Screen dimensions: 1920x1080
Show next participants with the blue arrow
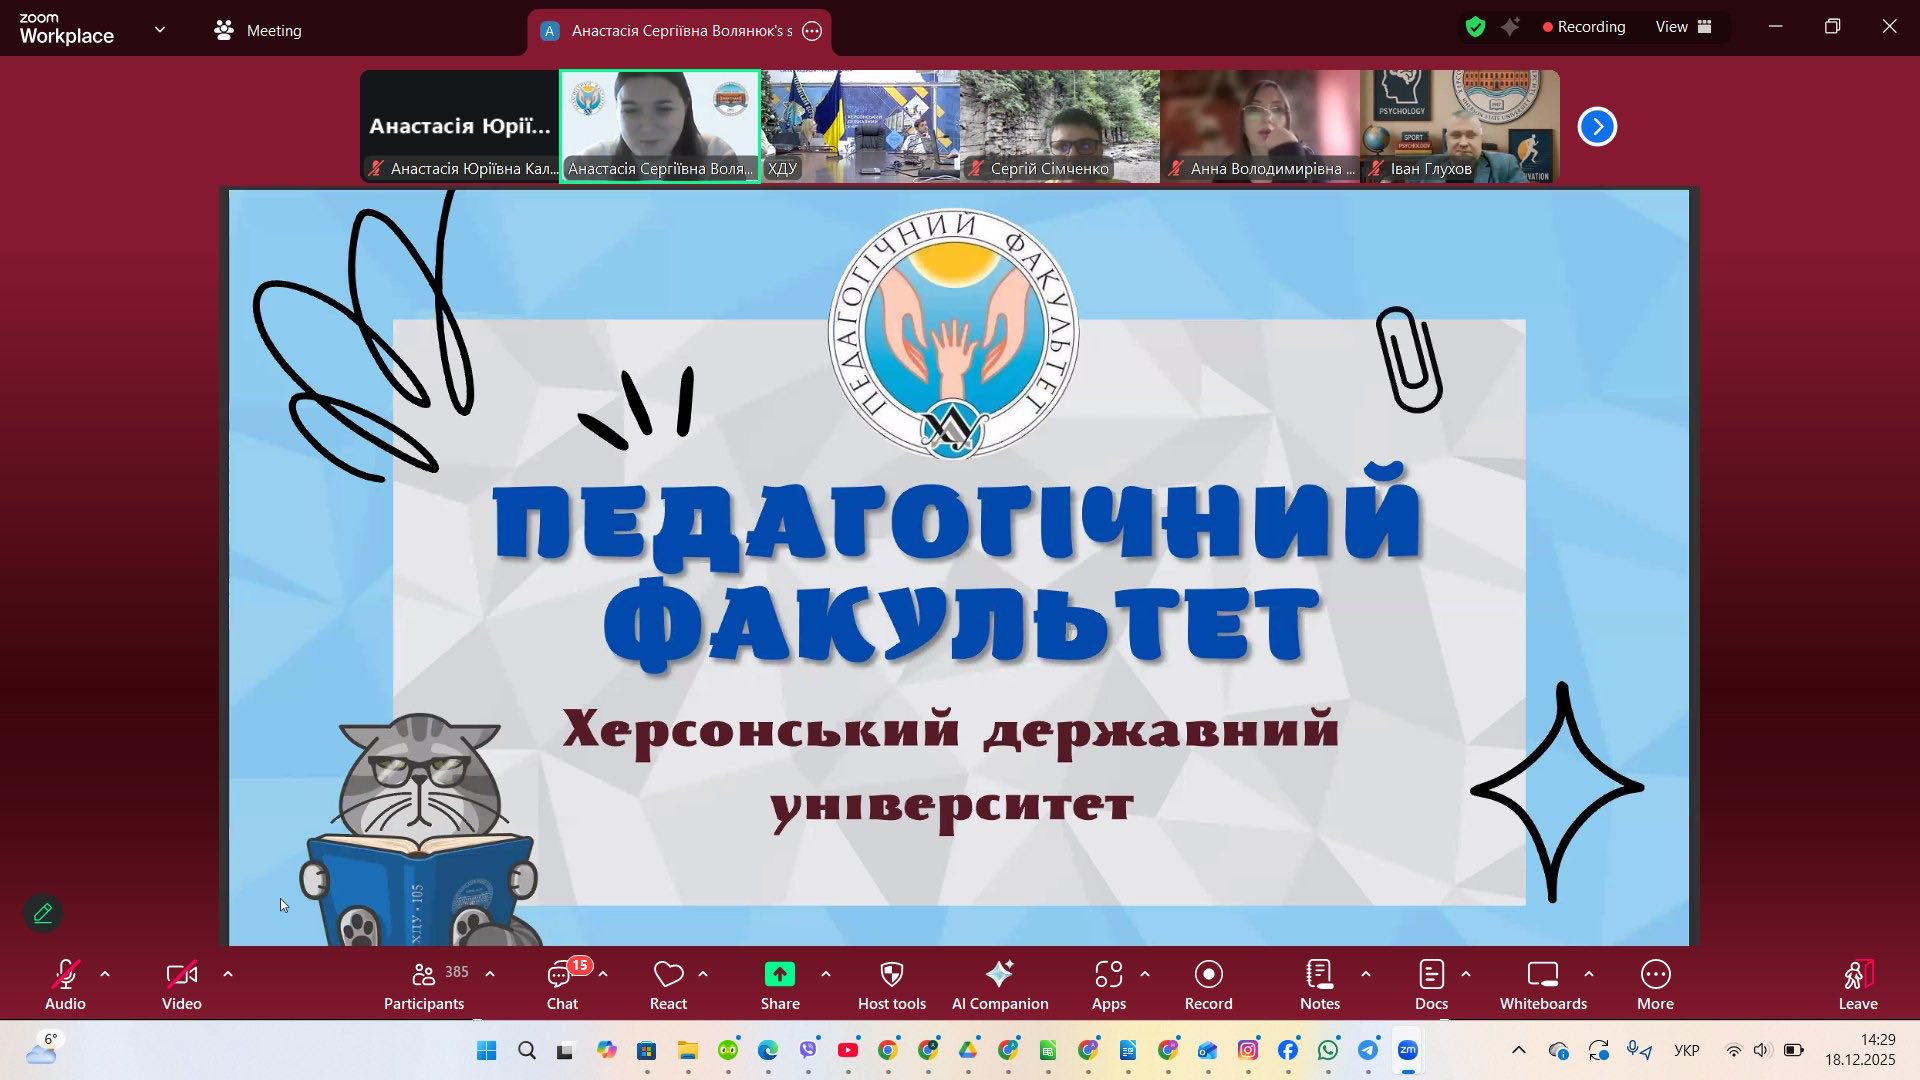coord(1597,127)
